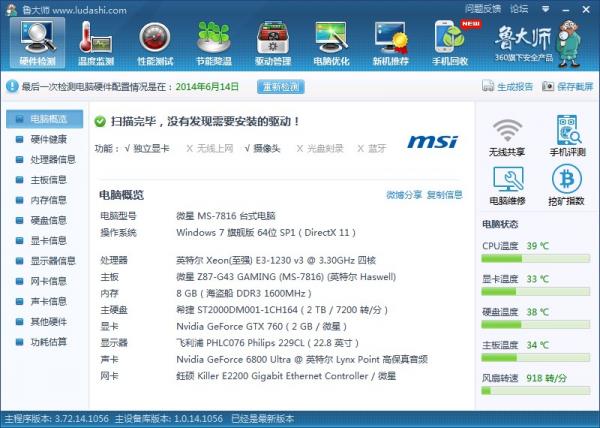Screen dimensions: 600x428
Task: Click the 保存截屏 camera icon
Action: 548,86
